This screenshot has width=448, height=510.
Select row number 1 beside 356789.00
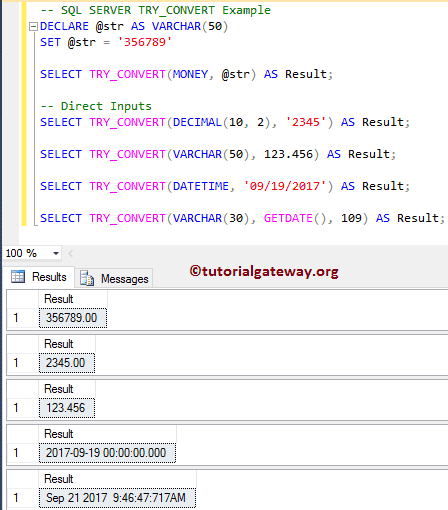pyautogui.click(x=23, y=318)
